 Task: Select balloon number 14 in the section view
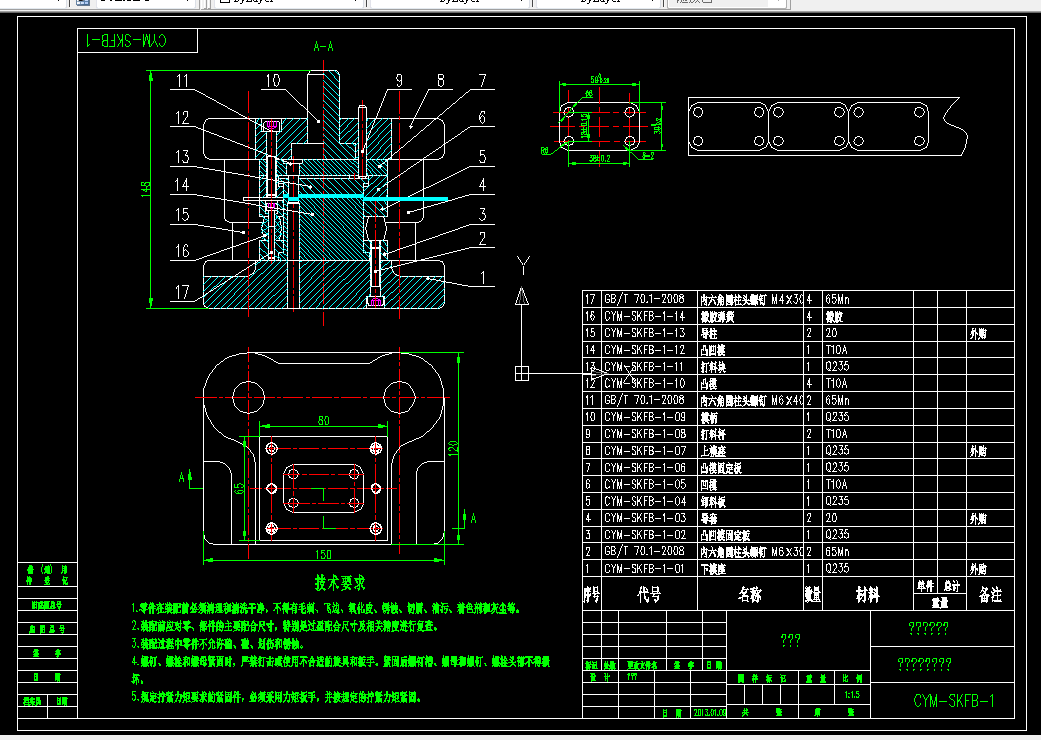(x=182, y=185)
